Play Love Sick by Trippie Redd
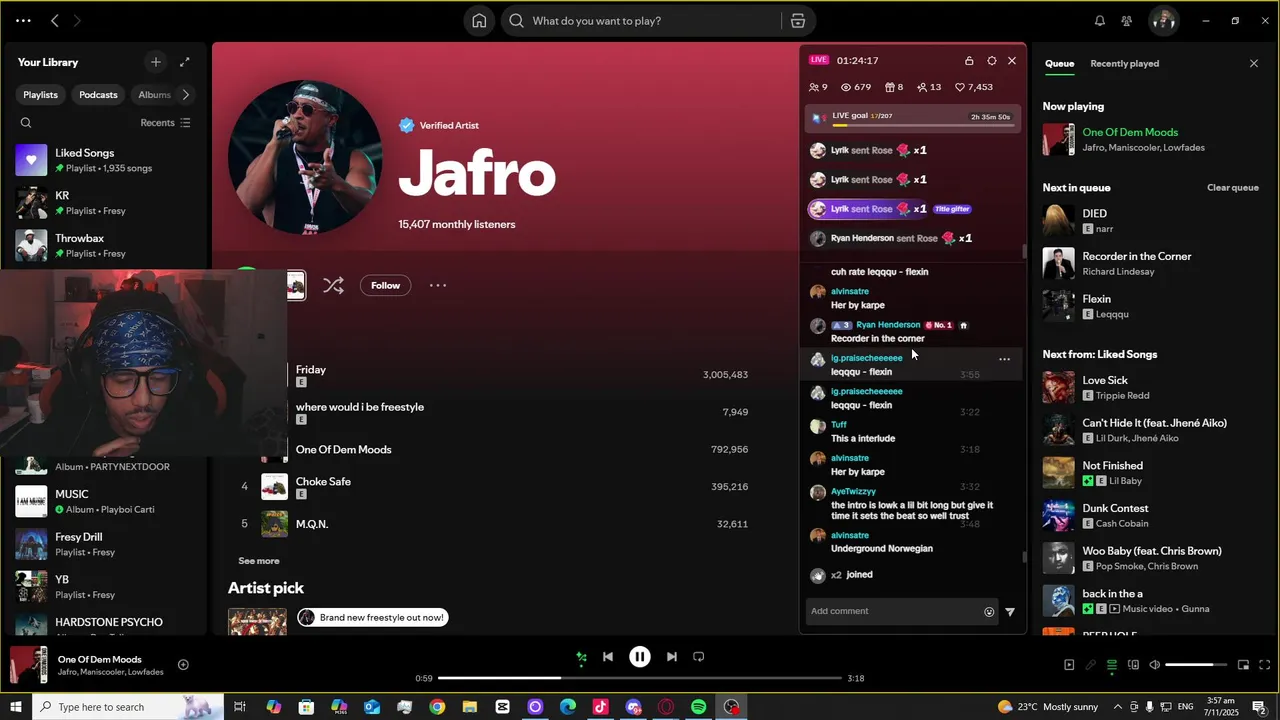Viewport: 1280px width, 720px height. click(1151, 387)
